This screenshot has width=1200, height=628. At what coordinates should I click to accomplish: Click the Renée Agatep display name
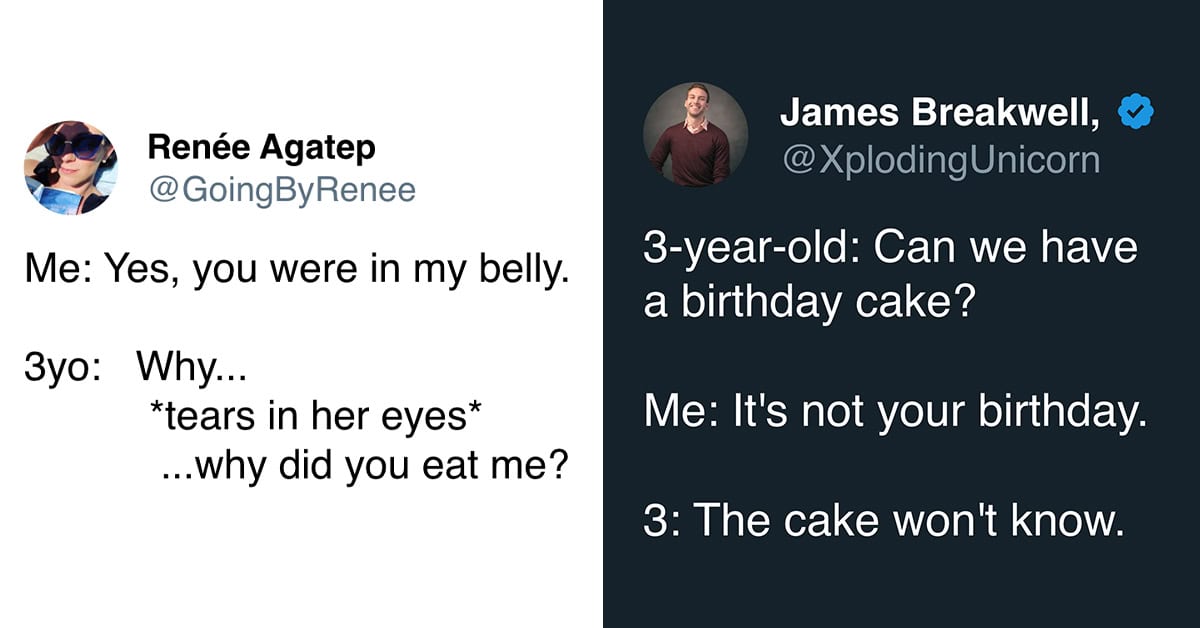(262, 147)
